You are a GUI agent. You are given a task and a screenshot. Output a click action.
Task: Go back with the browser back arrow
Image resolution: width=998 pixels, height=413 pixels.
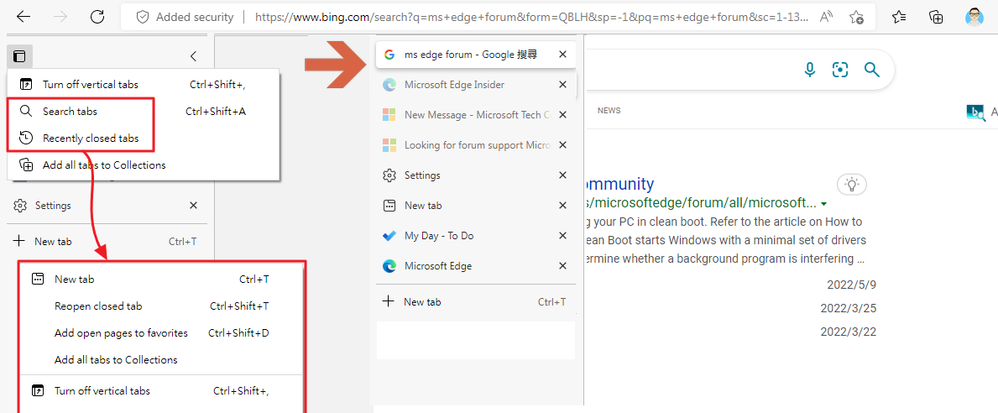pos(24,17)
